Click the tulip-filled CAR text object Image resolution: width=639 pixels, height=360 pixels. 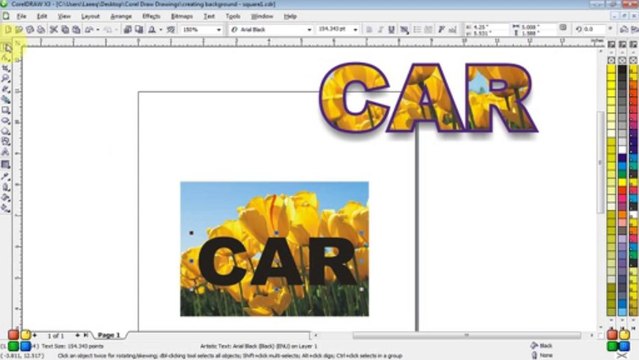coord(427,98)
